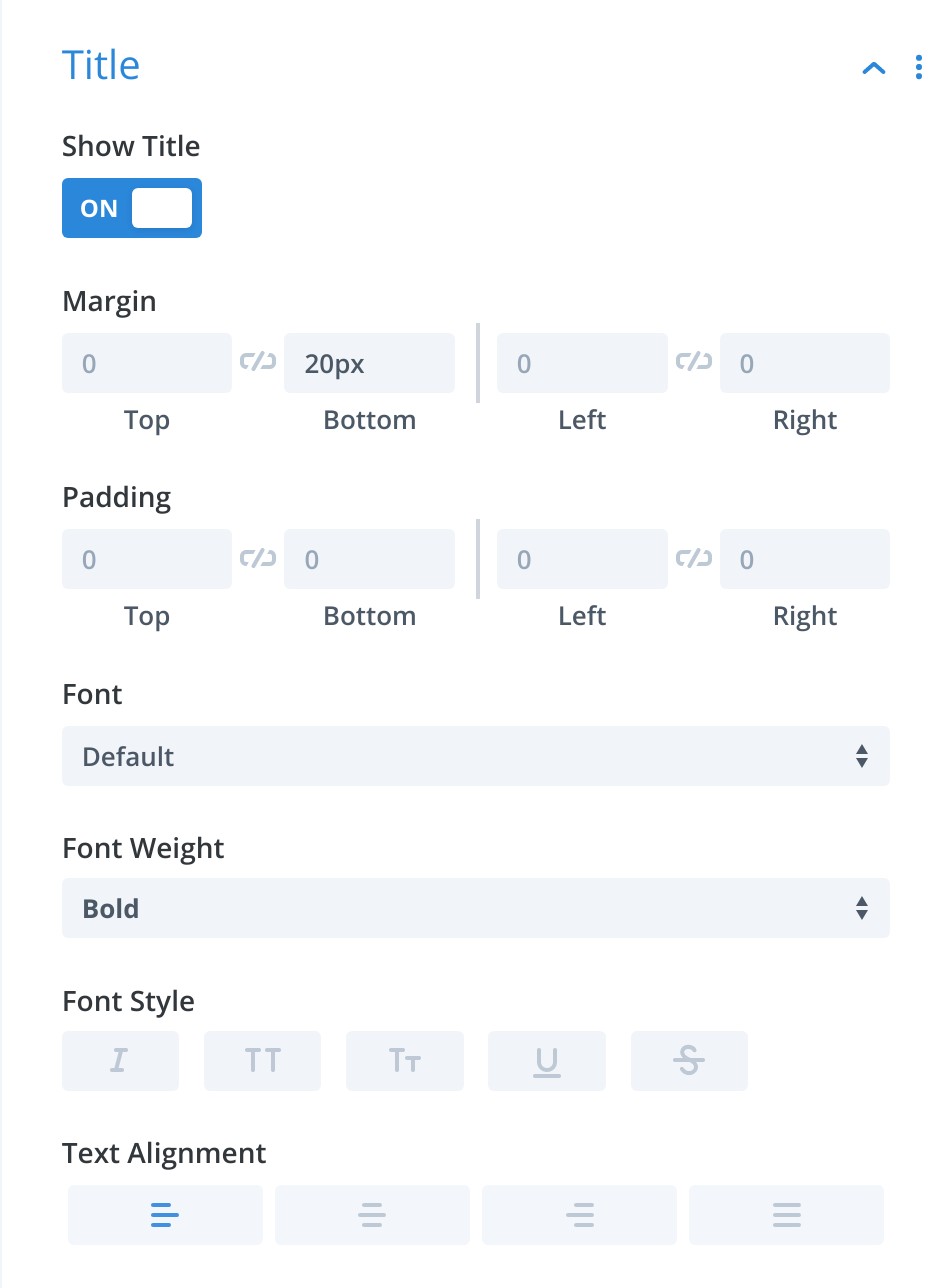The image size is (949, 1288).
Task: Open the Font dropdown
Action: pos(476,756)
